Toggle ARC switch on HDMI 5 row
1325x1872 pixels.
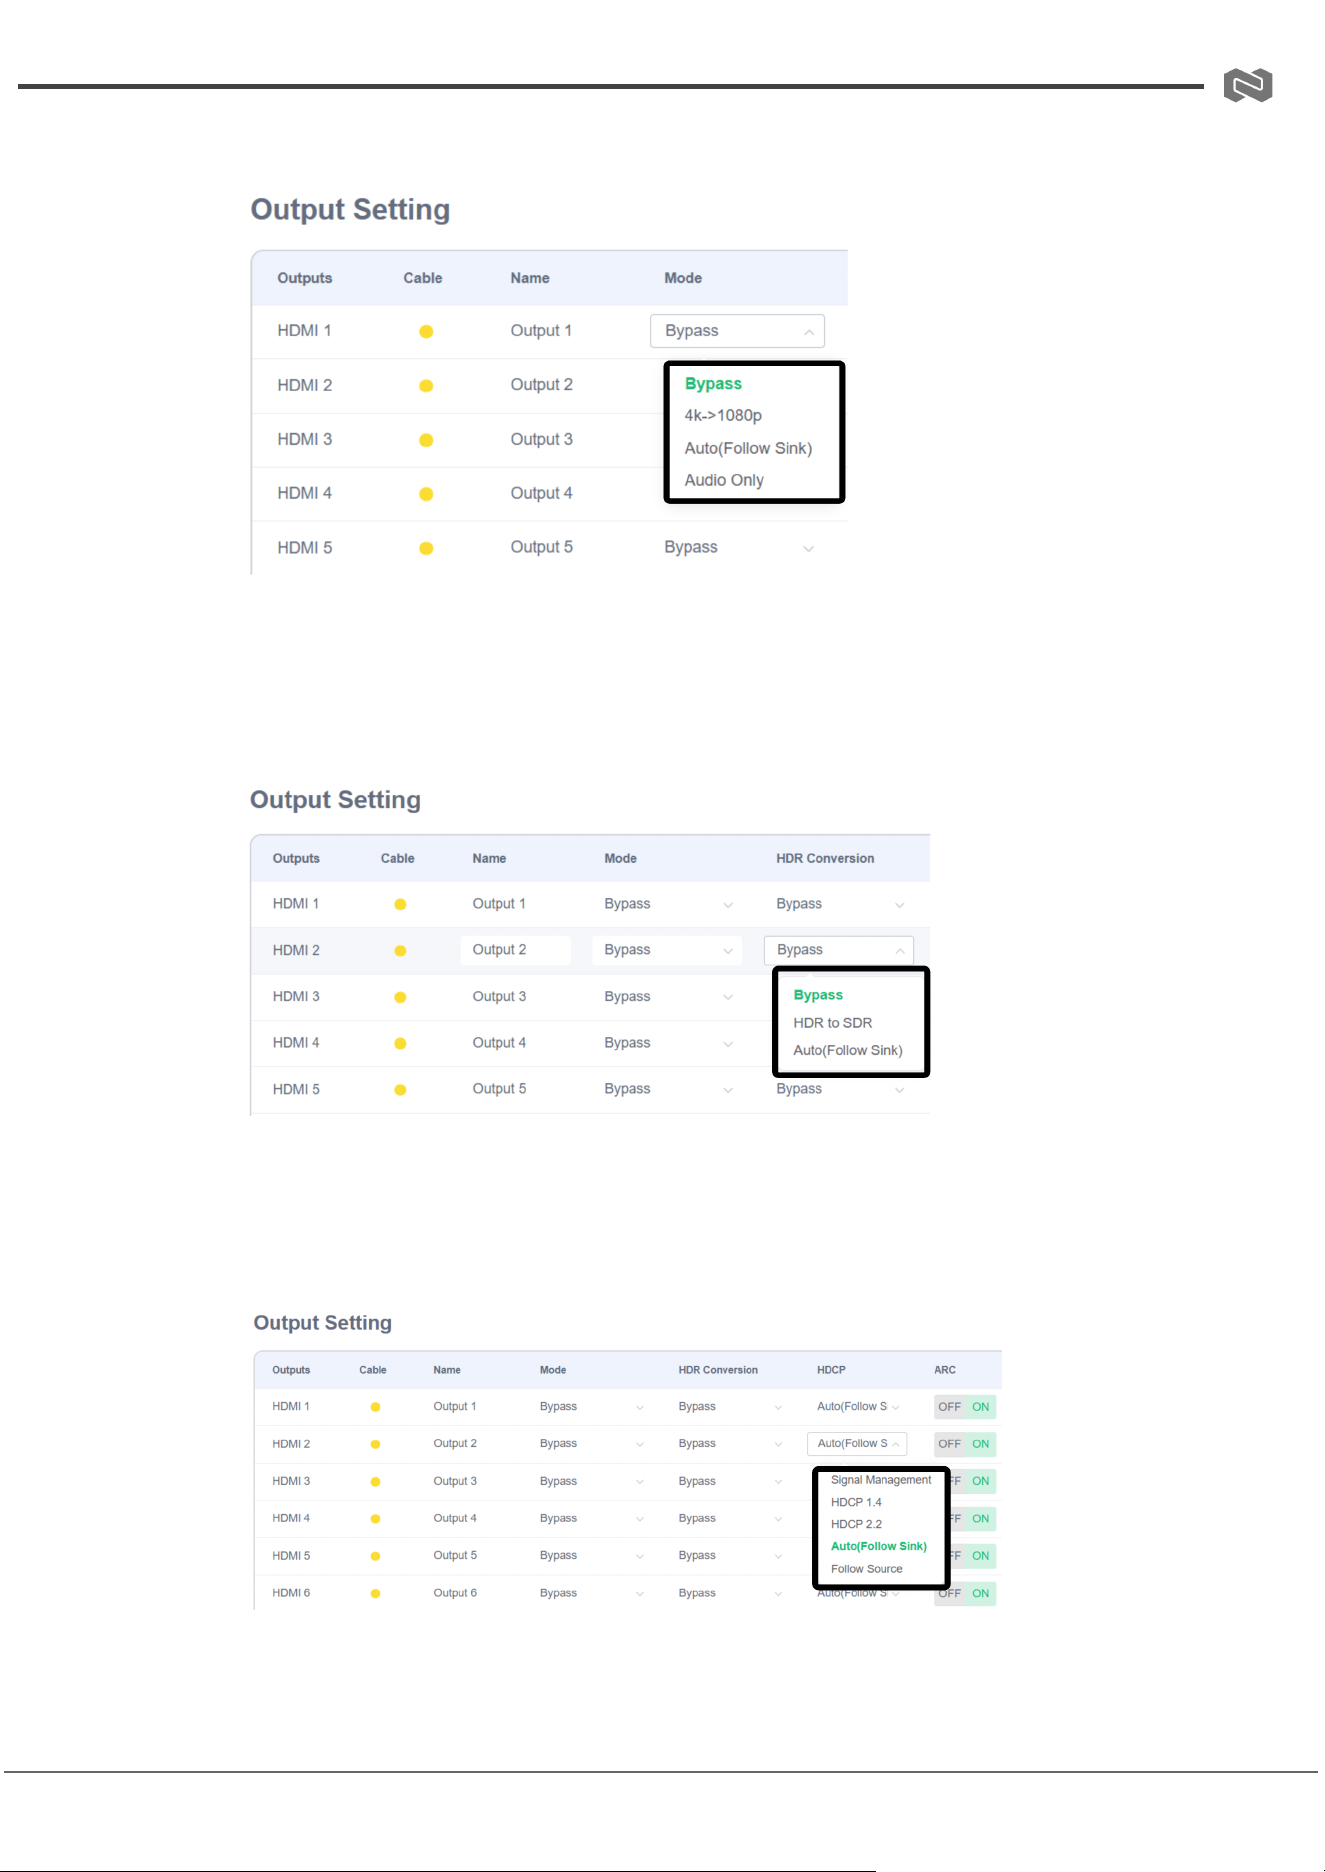tap(973, 1556)
